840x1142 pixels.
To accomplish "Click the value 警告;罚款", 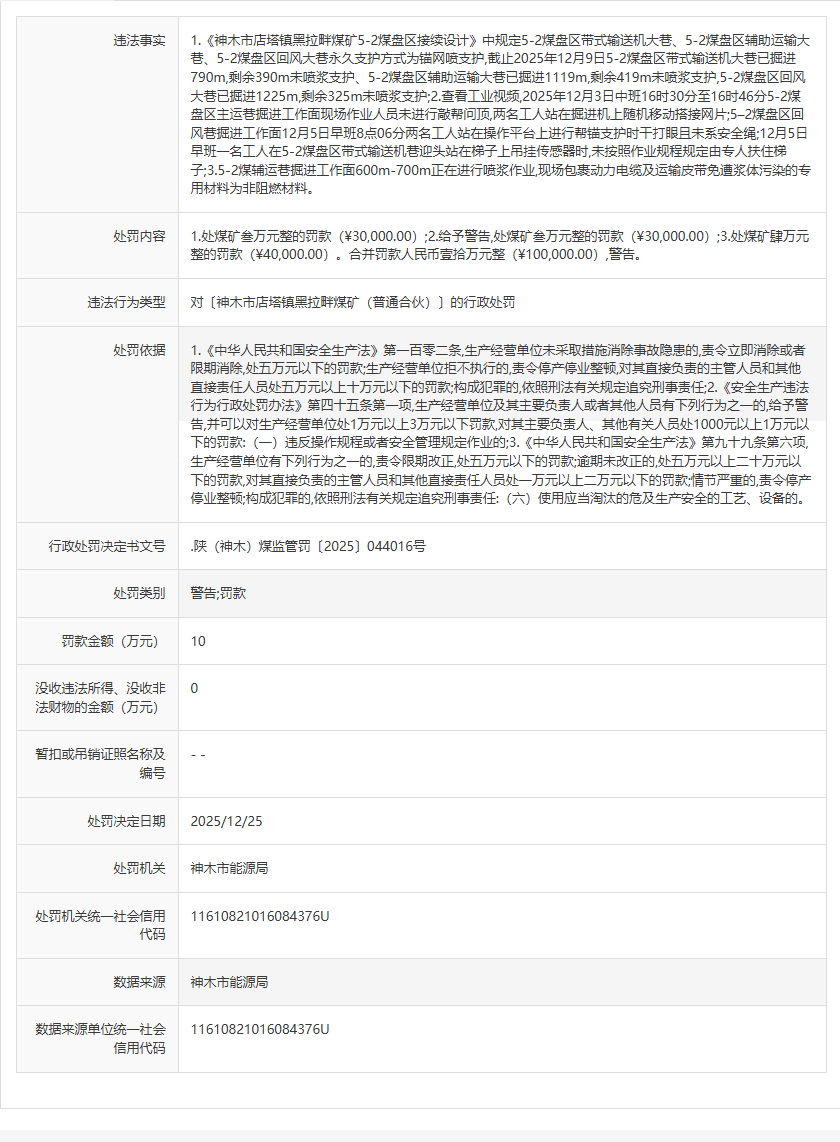I will [x=219, y=594].
